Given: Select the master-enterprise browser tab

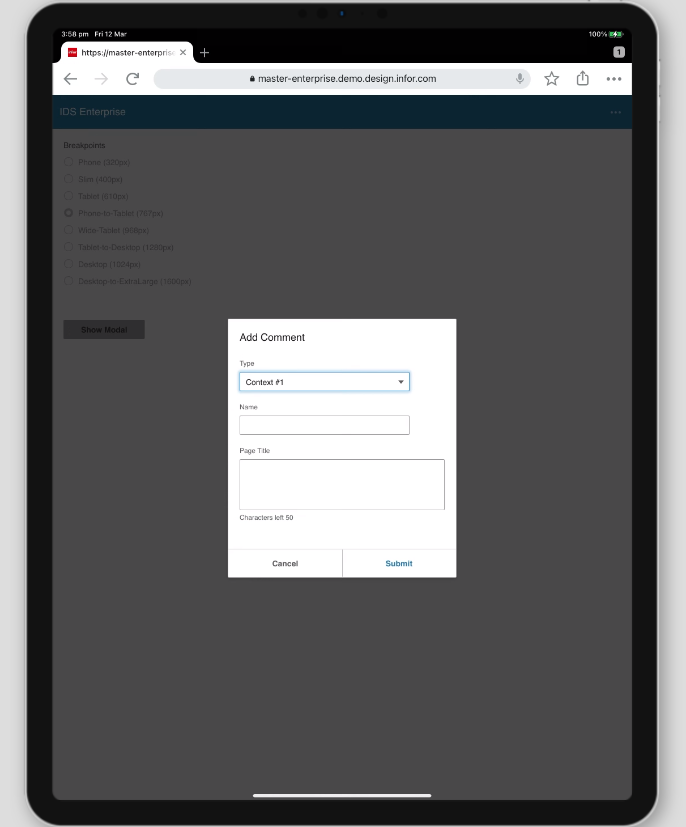Looking at the screenshot, I should [127, 52].
